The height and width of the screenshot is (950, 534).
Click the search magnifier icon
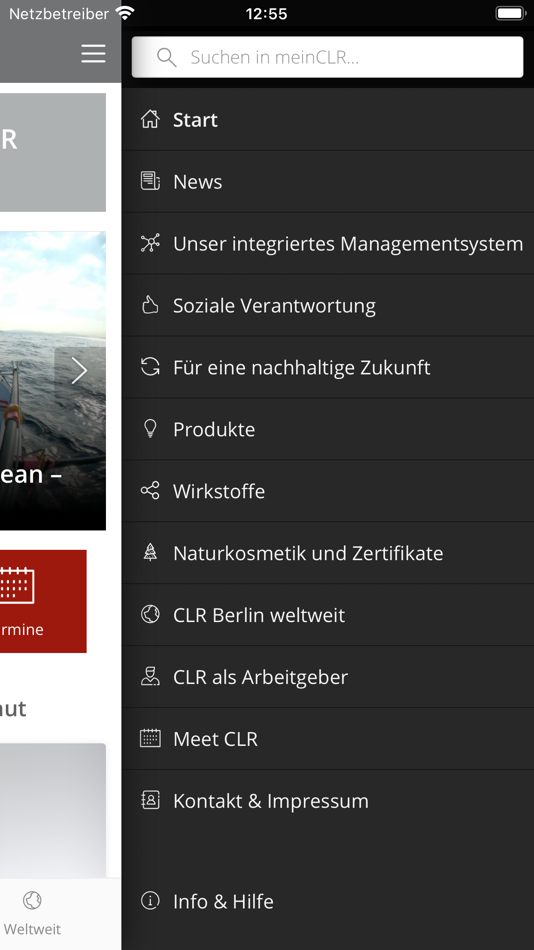(166, 57)
